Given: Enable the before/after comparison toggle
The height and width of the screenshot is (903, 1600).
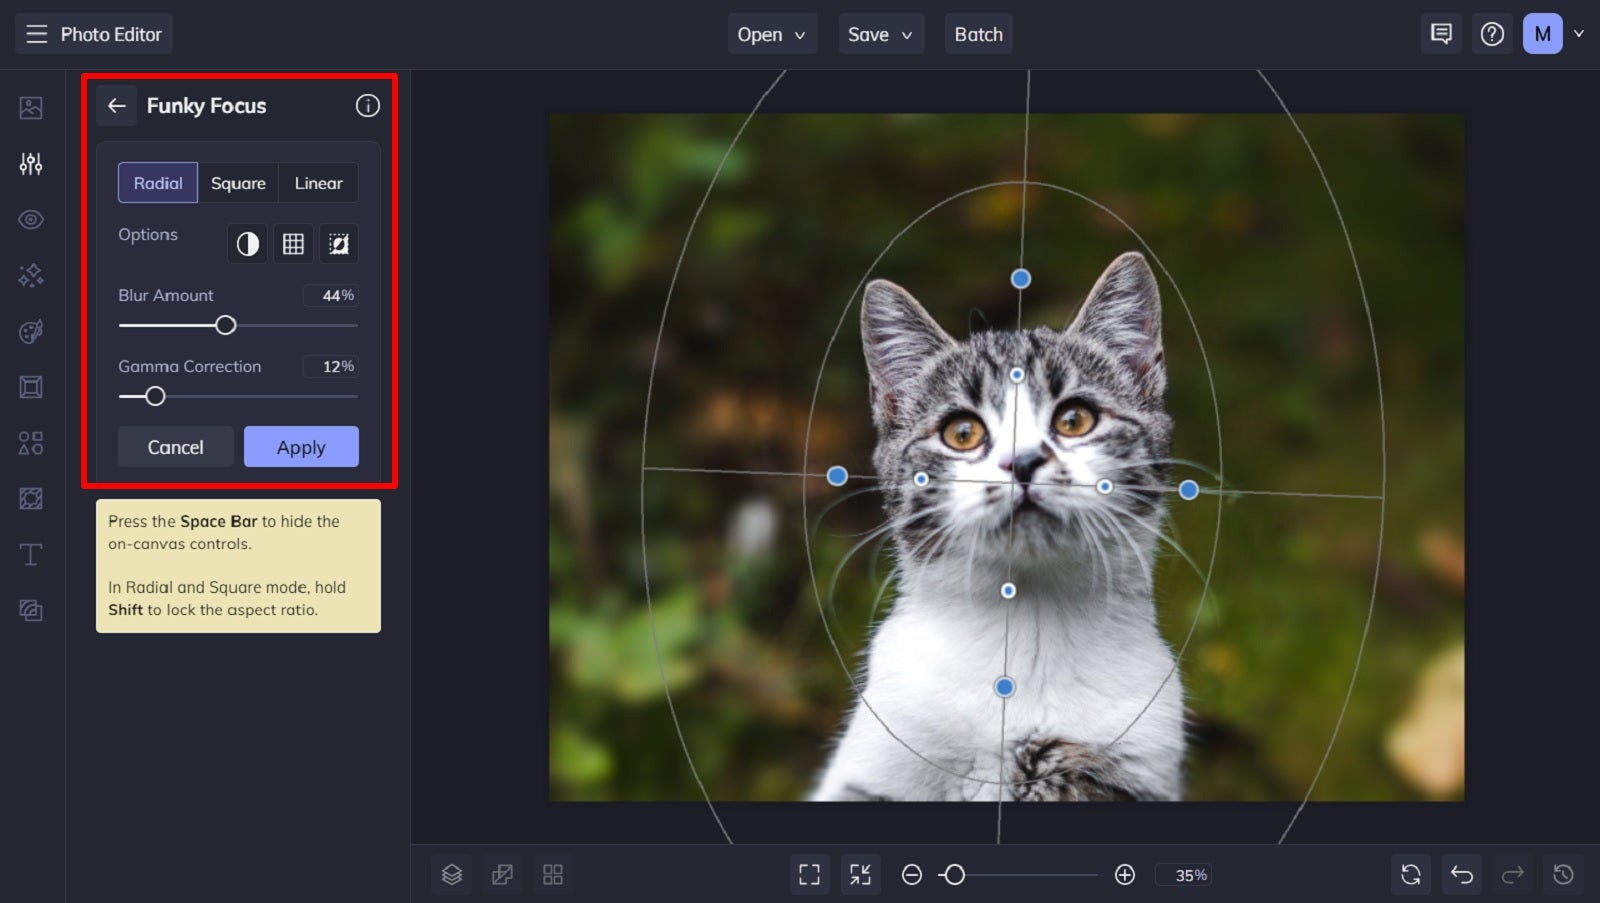Looking at the screenshot, I should tap(246, 243).
